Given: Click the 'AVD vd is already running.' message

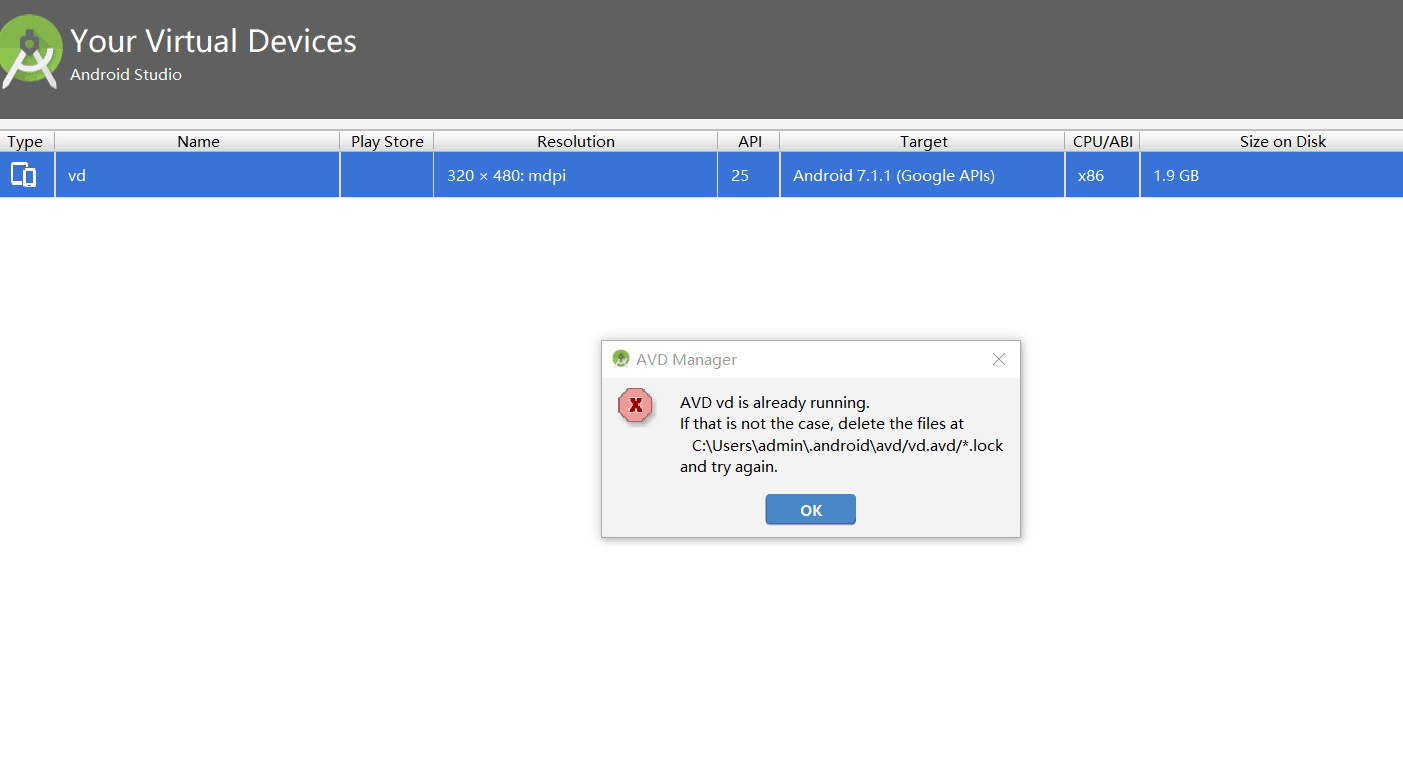Looking at the screenshot, I should [x=775, y=403].
